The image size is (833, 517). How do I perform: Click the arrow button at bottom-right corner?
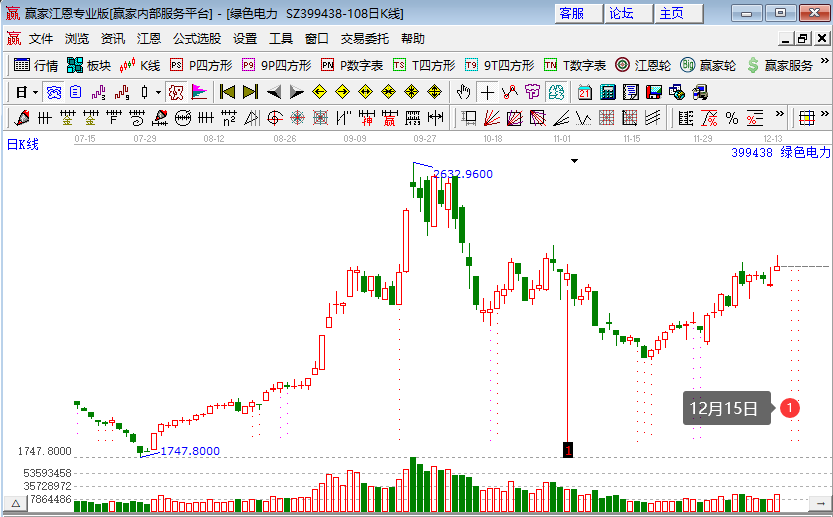coord(819,504)
